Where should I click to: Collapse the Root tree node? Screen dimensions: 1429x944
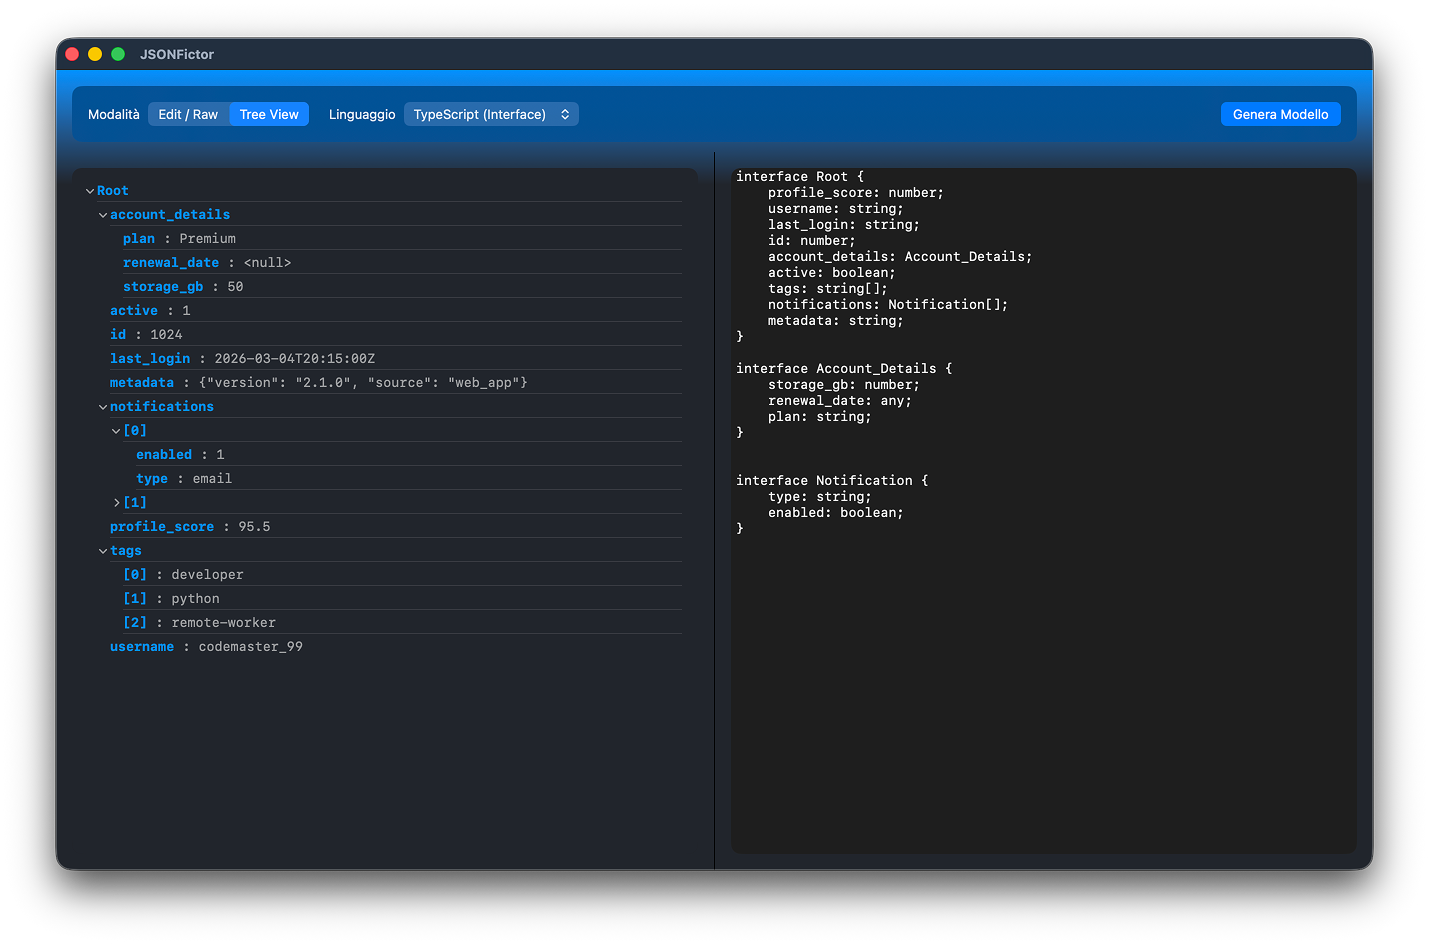90,191
